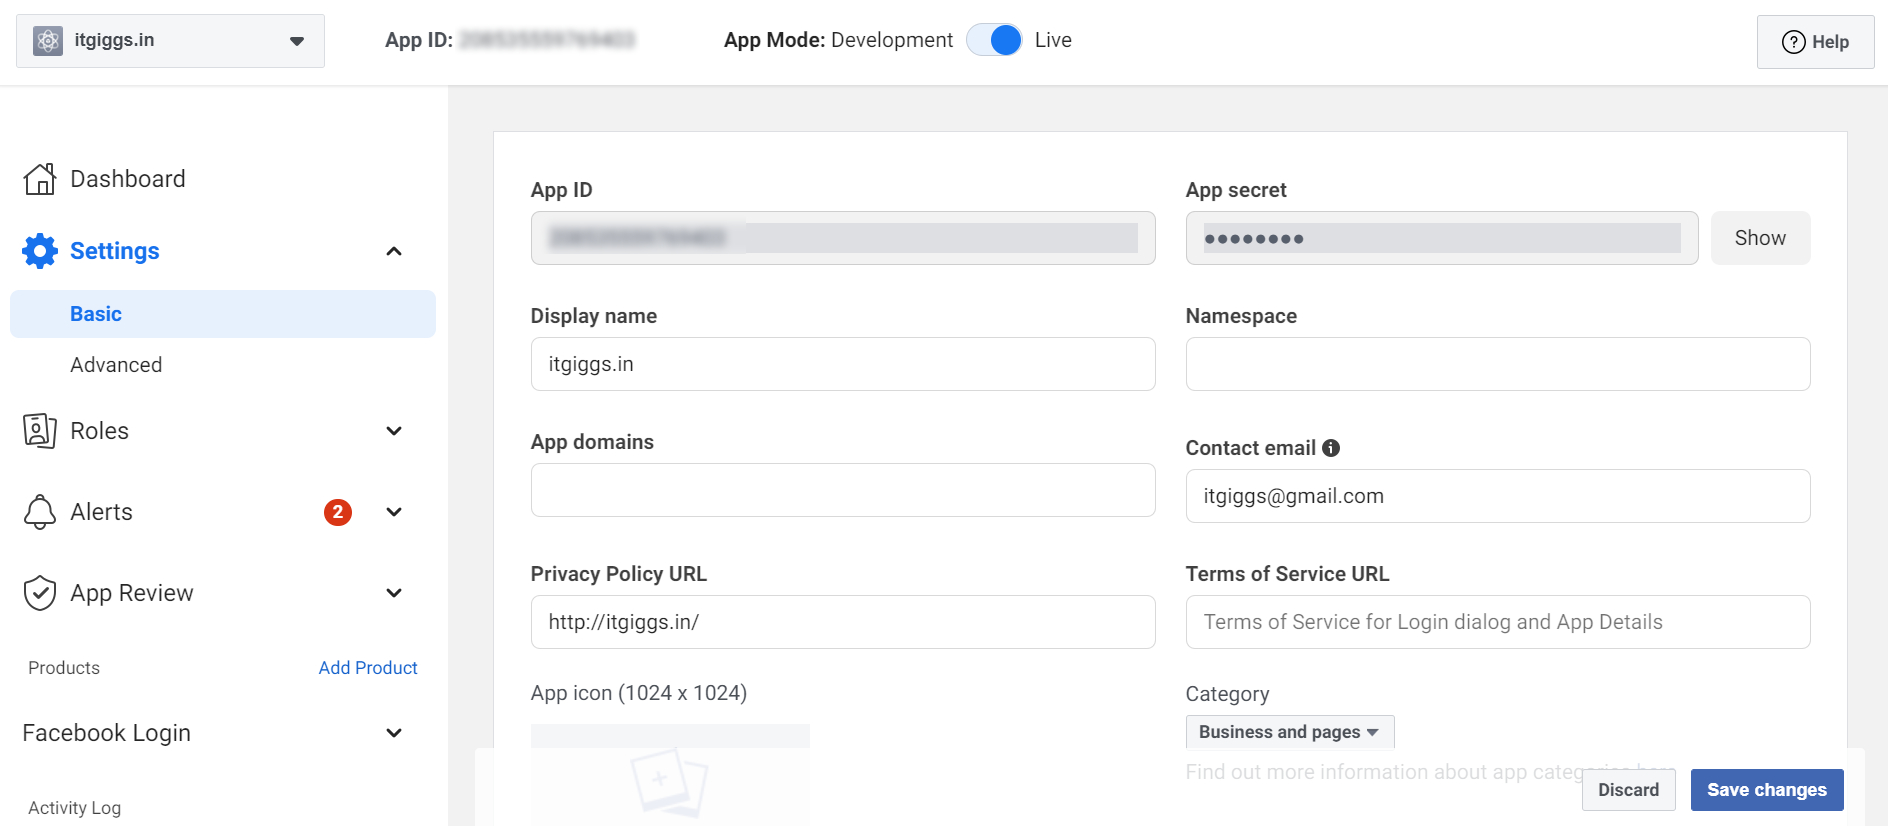1888x826 pixels.
Task: Open the Activity Log
Action: (x=75, y=808)
